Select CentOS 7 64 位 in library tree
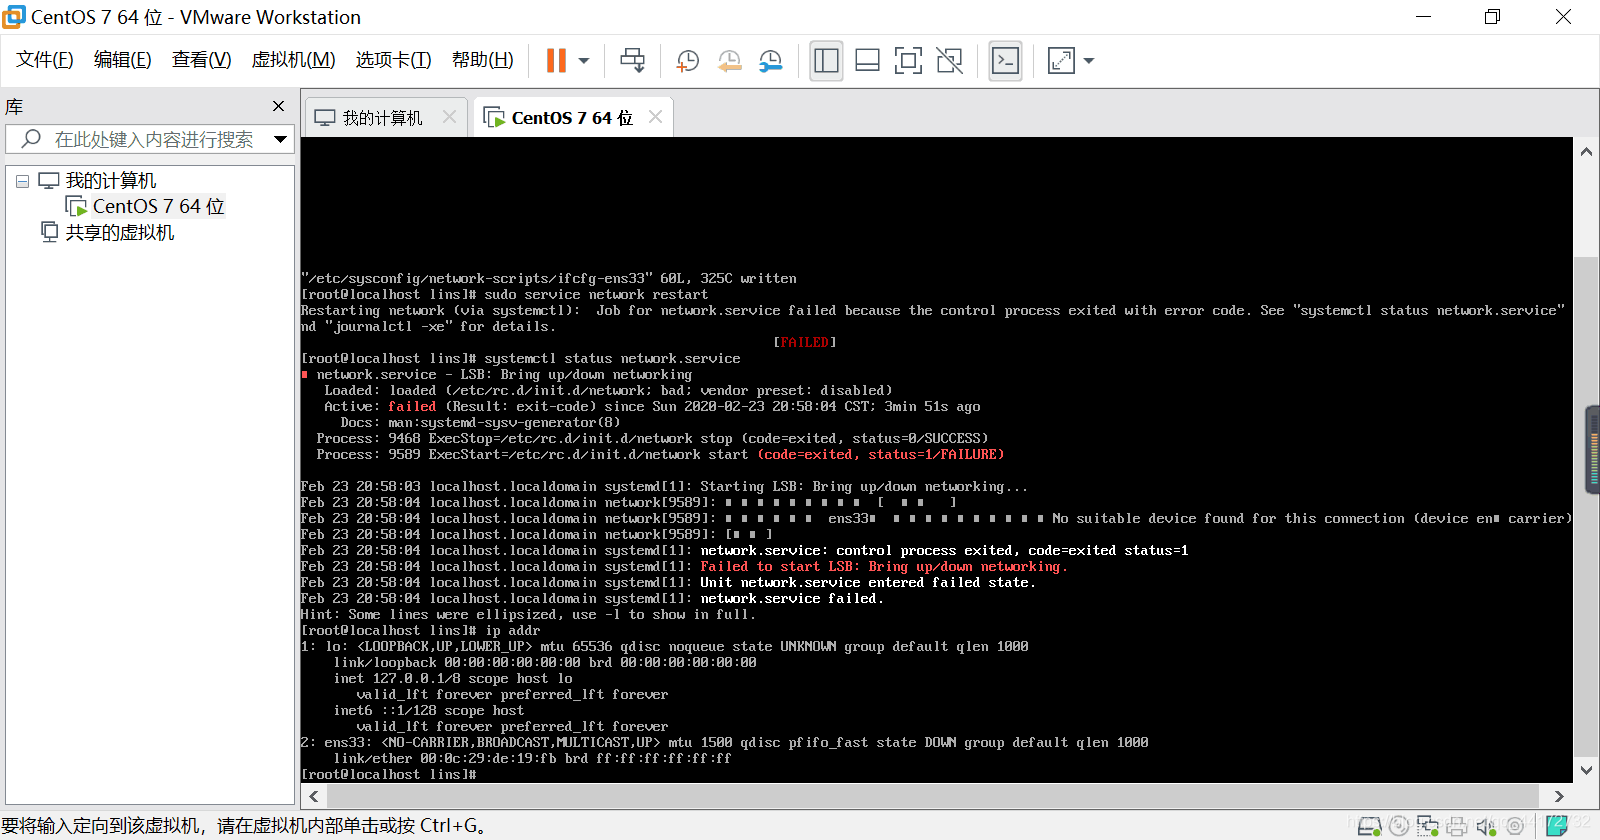 (158, 206)
